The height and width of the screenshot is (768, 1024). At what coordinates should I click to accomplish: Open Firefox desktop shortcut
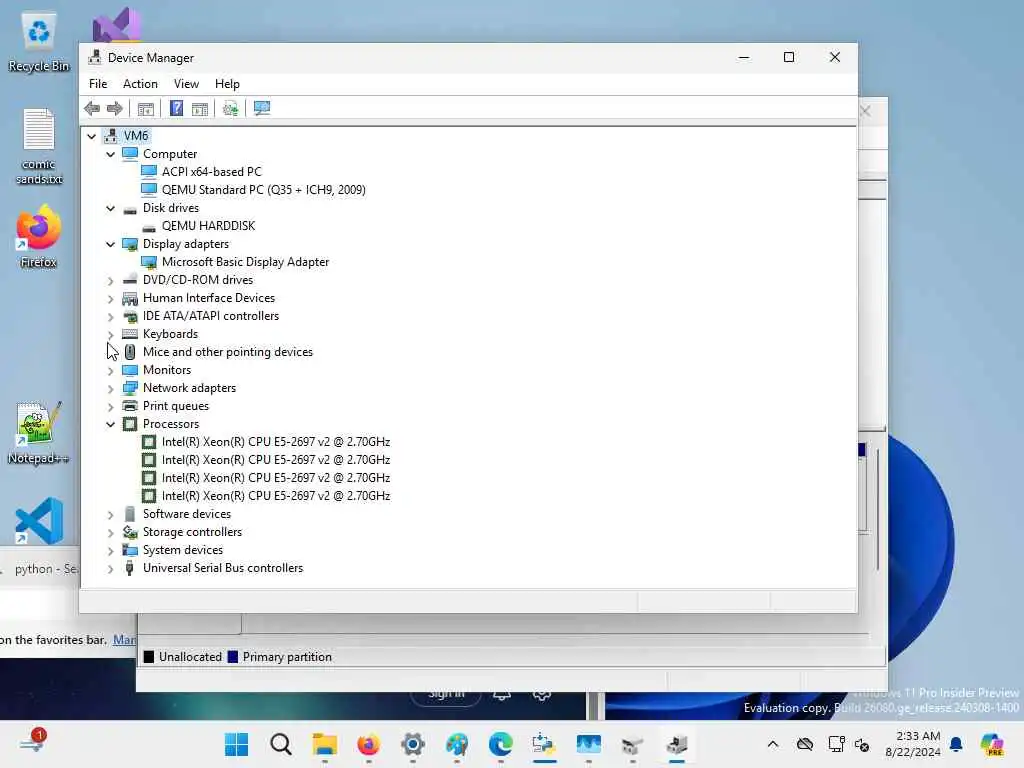(39, 236)
